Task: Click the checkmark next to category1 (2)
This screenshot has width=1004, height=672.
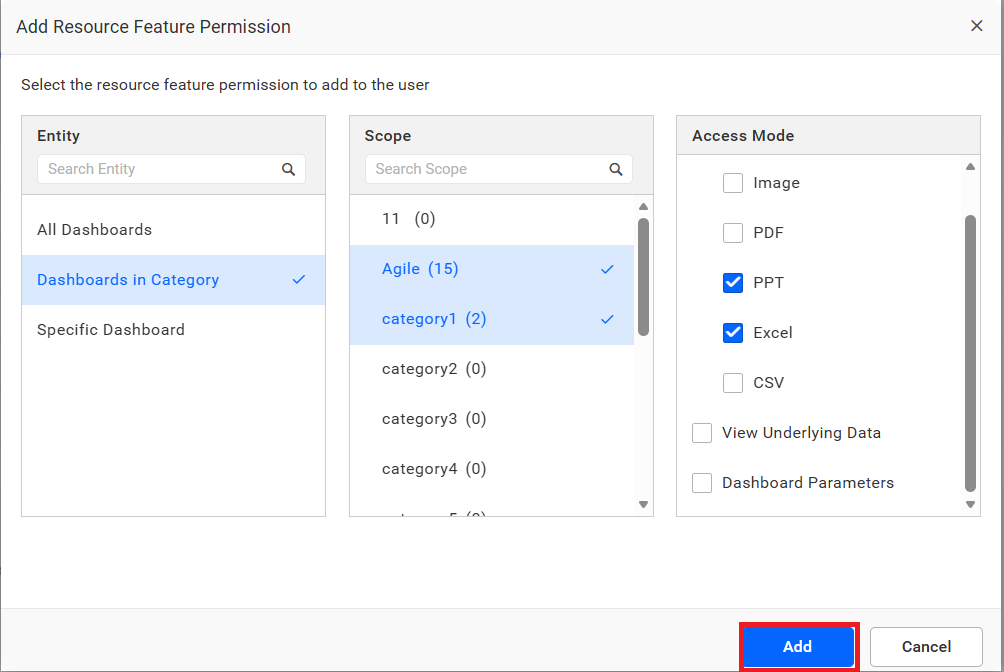Action: click(607, 318)
